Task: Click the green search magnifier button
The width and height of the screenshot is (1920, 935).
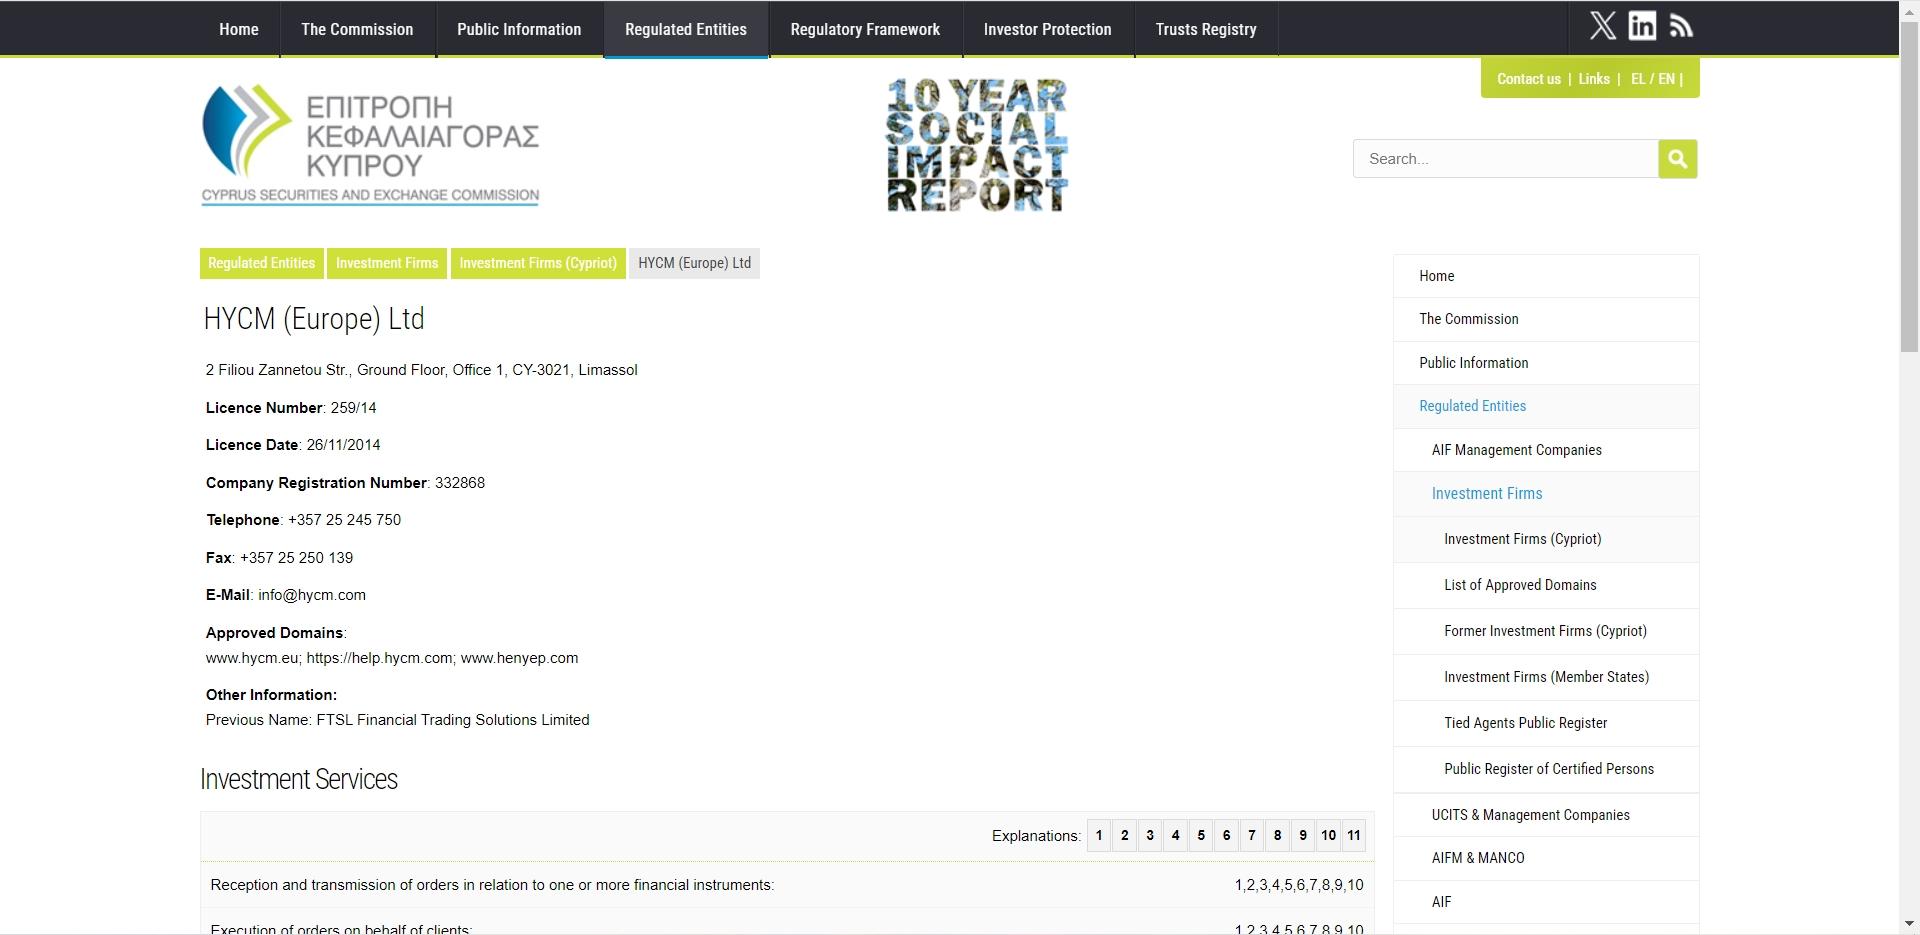Action: [1677, 159]
